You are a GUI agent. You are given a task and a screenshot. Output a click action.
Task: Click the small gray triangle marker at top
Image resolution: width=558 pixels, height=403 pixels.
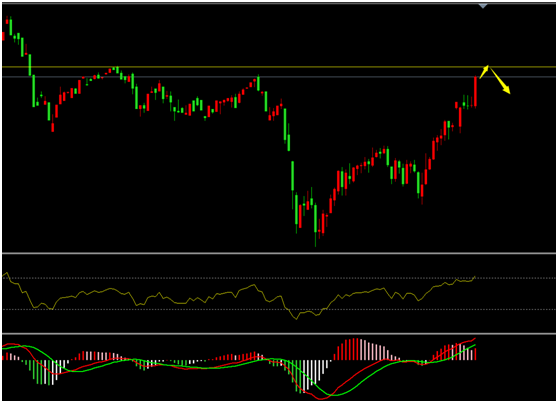(483, 6)
